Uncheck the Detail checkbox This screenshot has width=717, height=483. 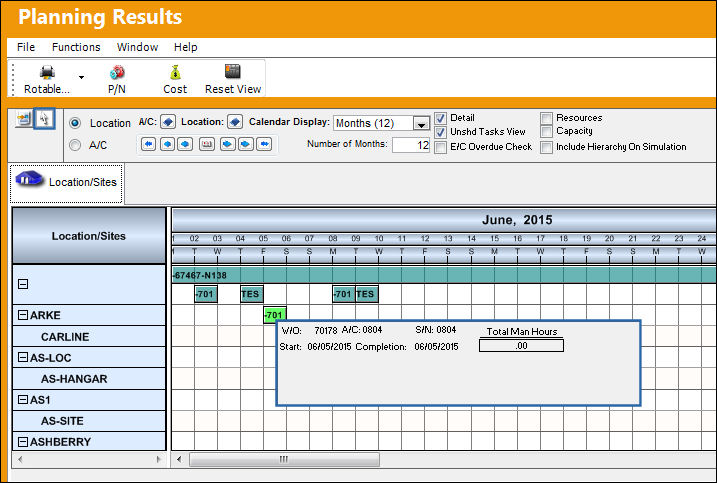tap(440, 118)
